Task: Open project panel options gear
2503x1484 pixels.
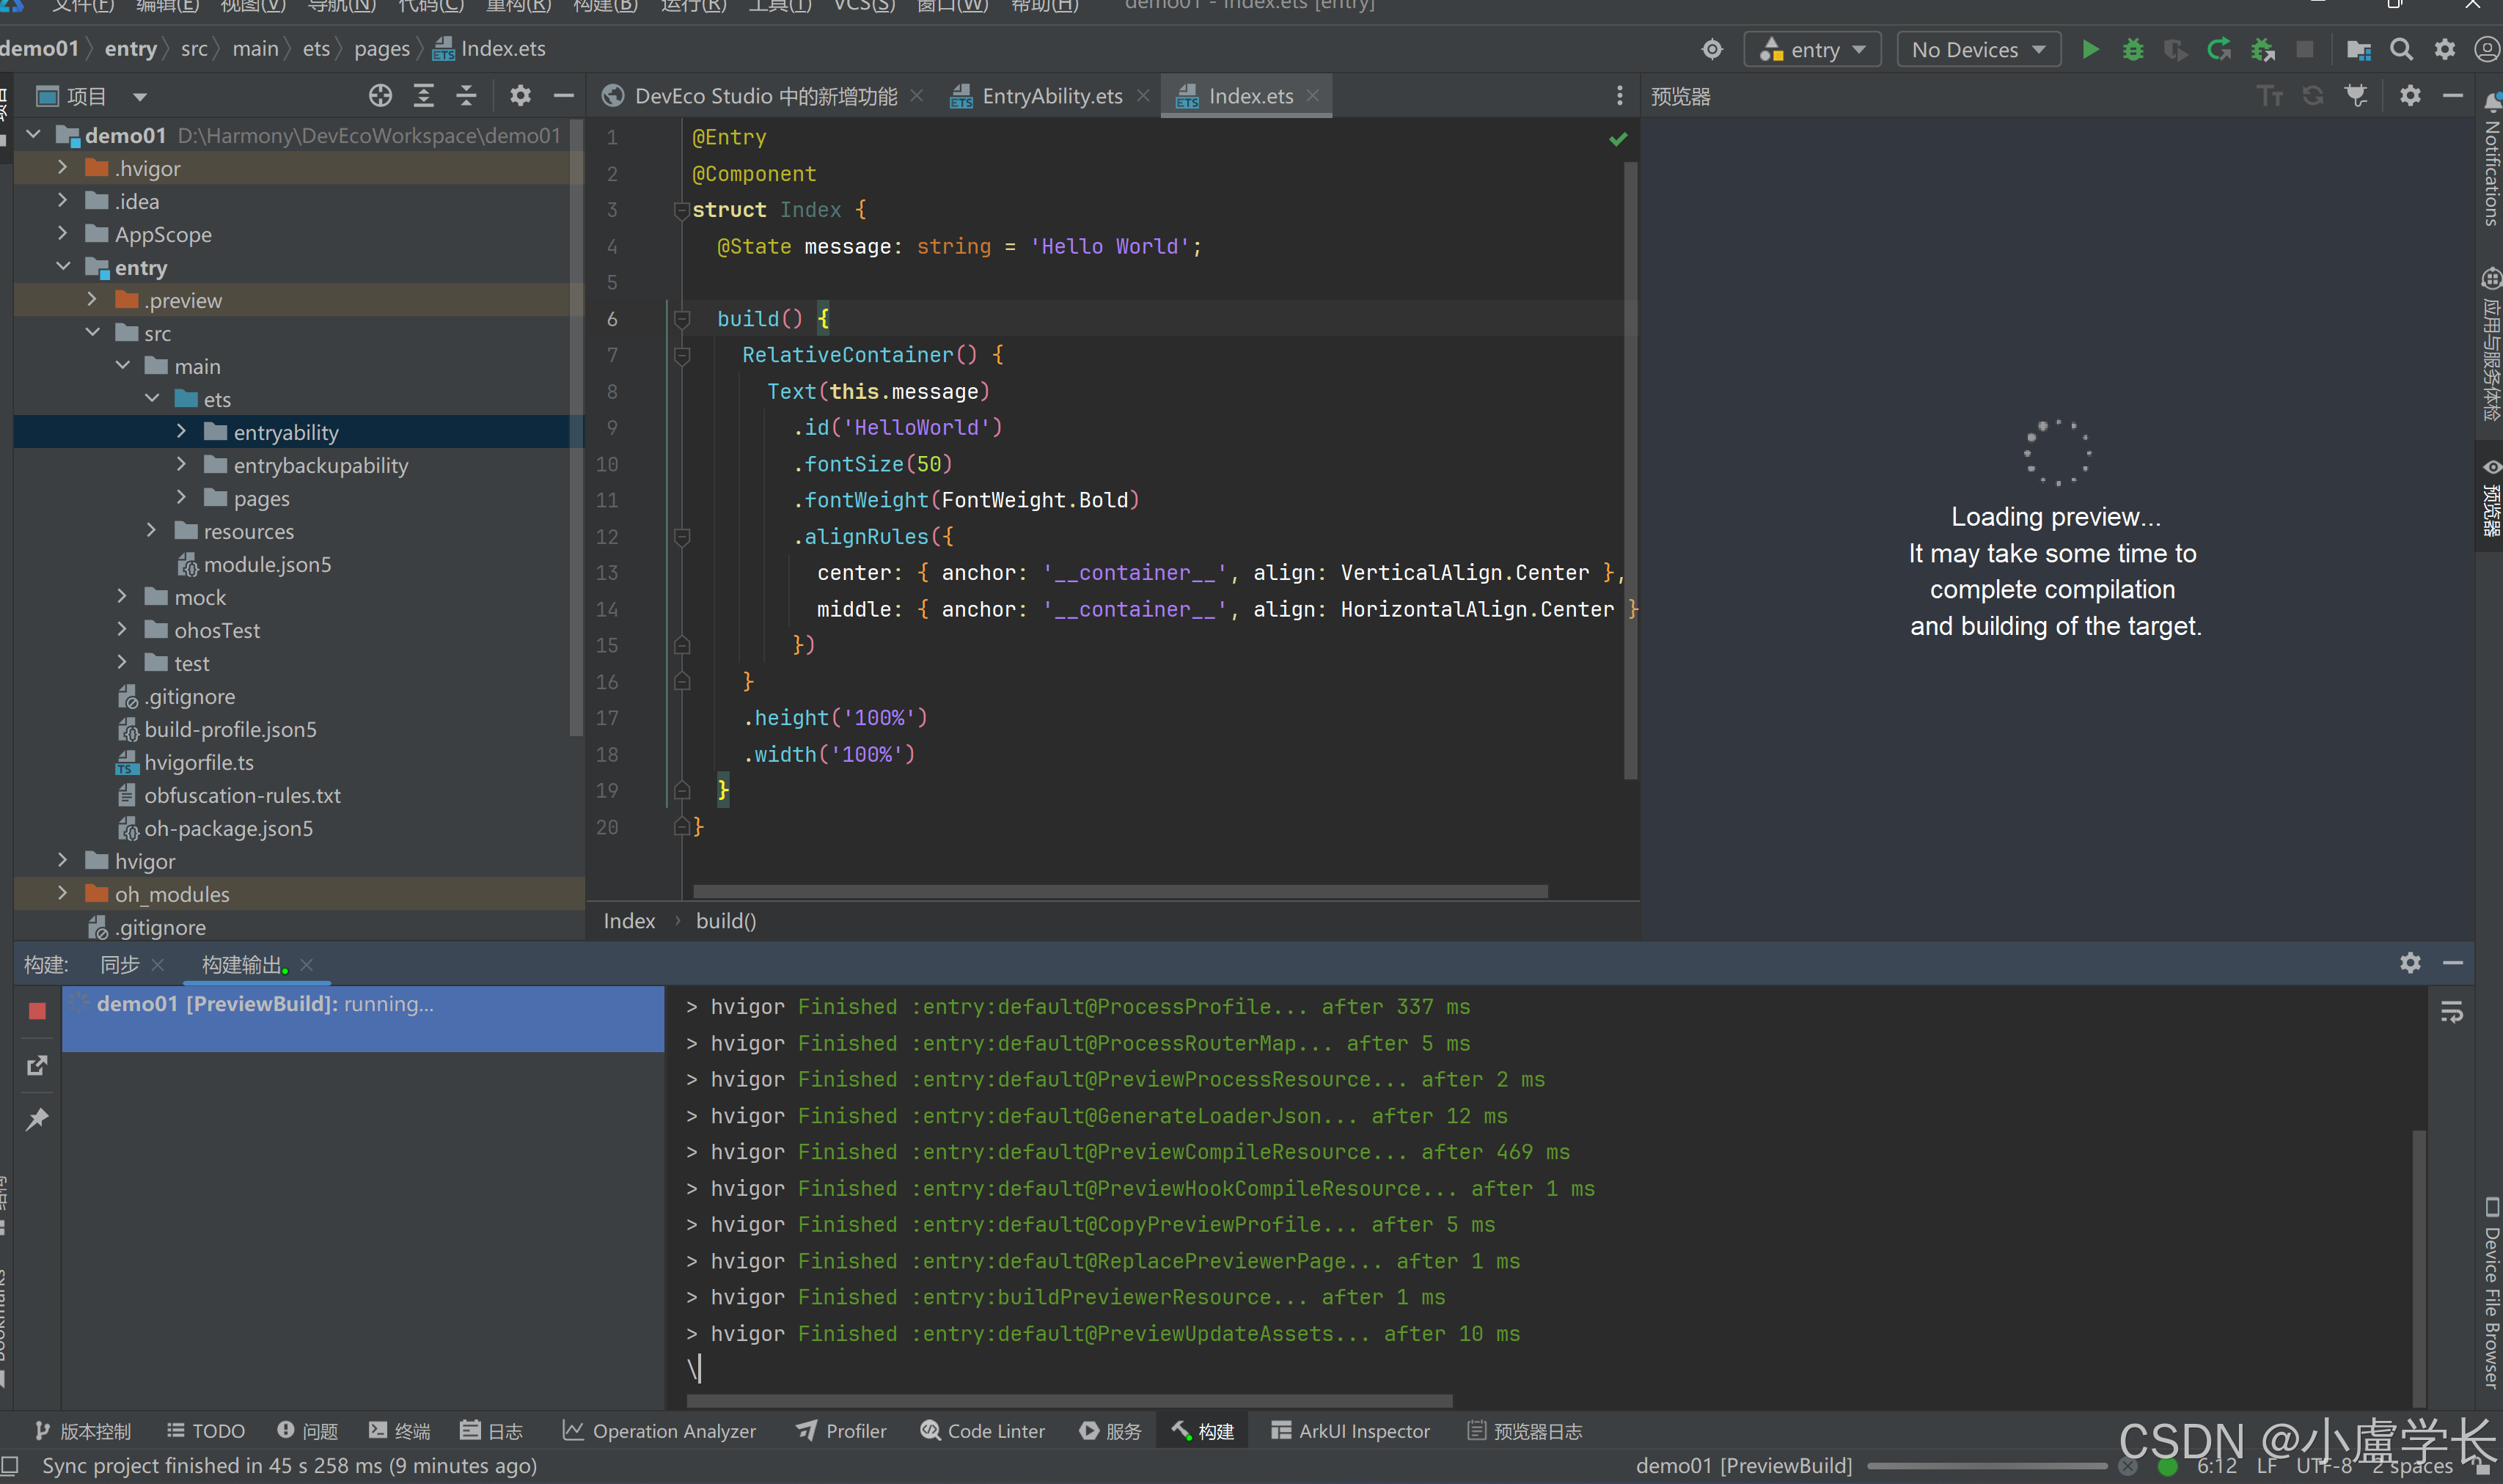Action: tap(520, 96)
